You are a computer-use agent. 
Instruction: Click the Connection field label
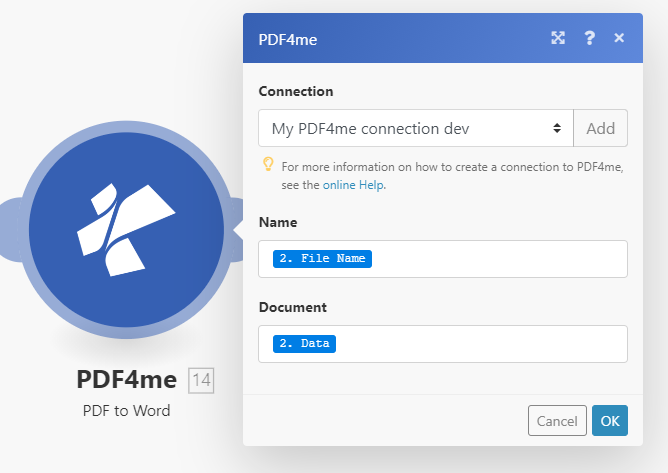point(296,91)
